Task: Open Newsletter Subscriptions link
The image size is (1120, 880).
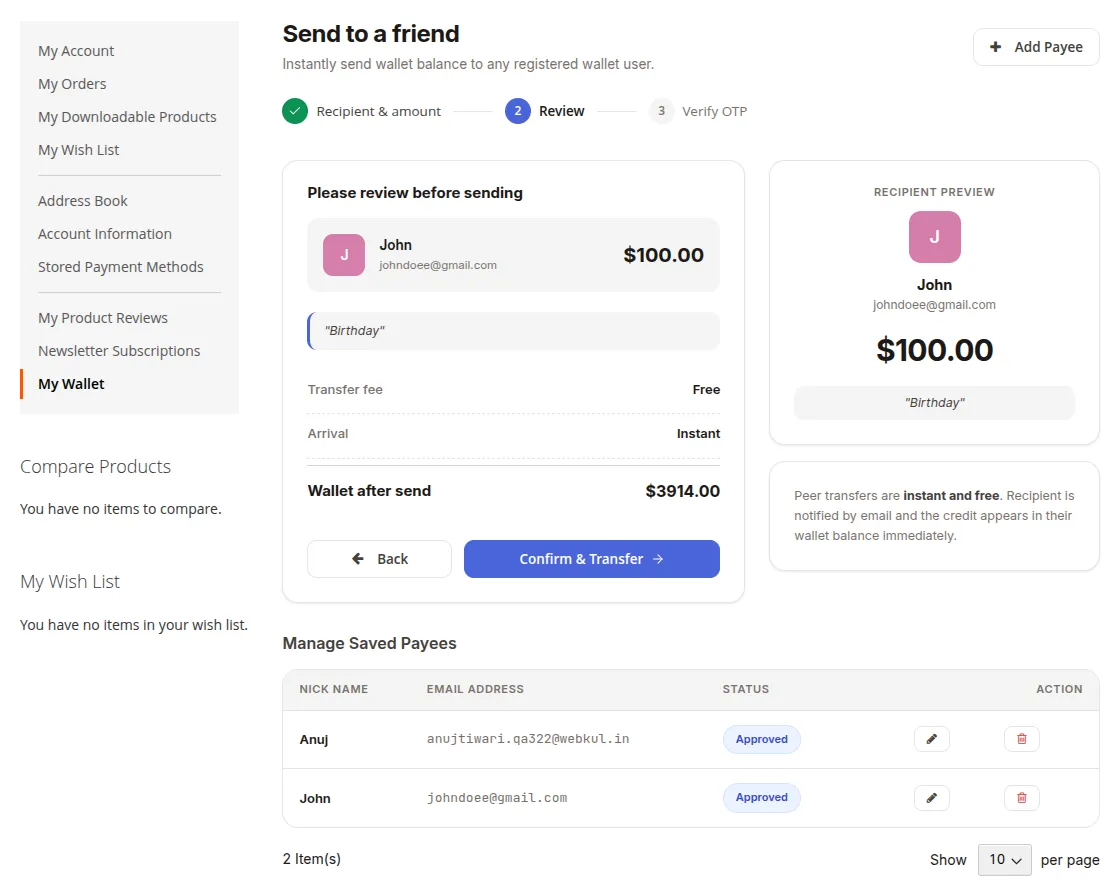Action: (x=119, y=351)
